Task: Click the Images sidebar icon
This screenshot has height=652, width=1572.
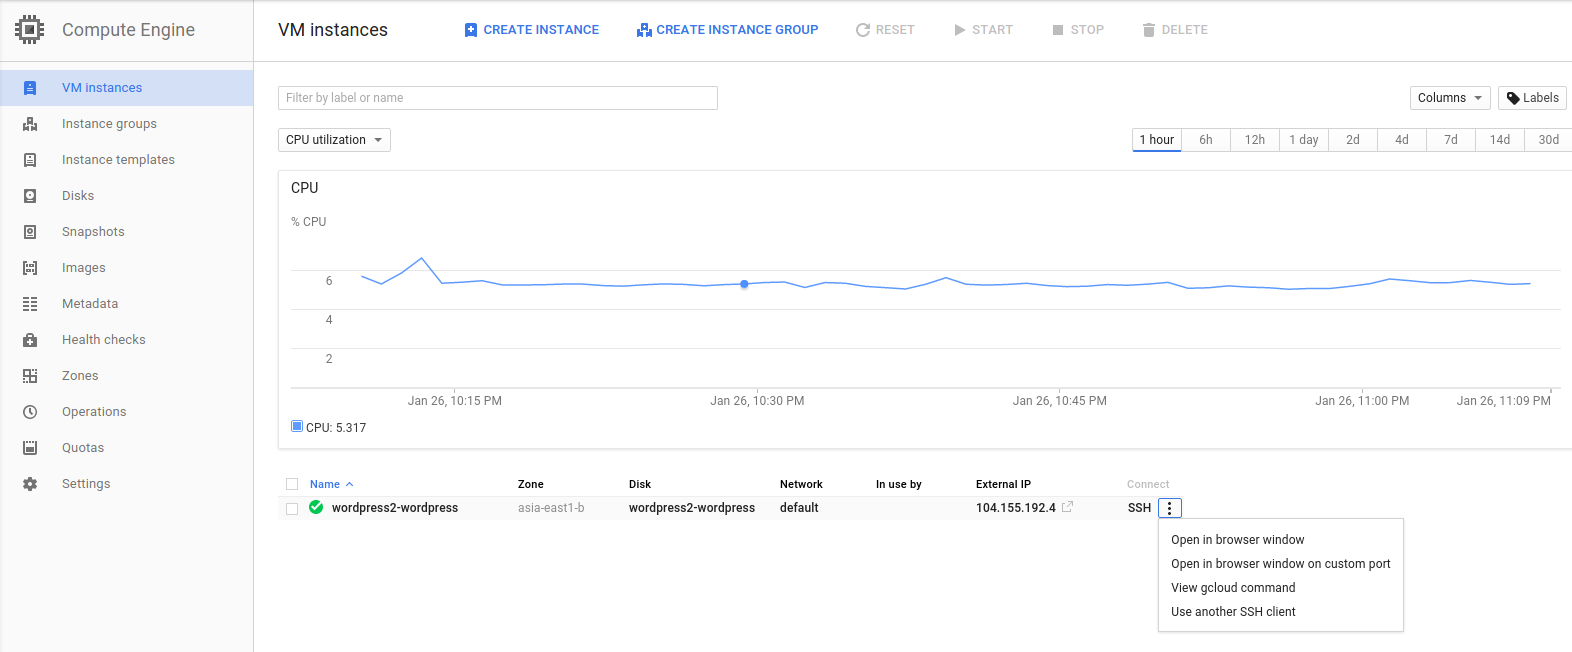Action: tap(30, 268)
